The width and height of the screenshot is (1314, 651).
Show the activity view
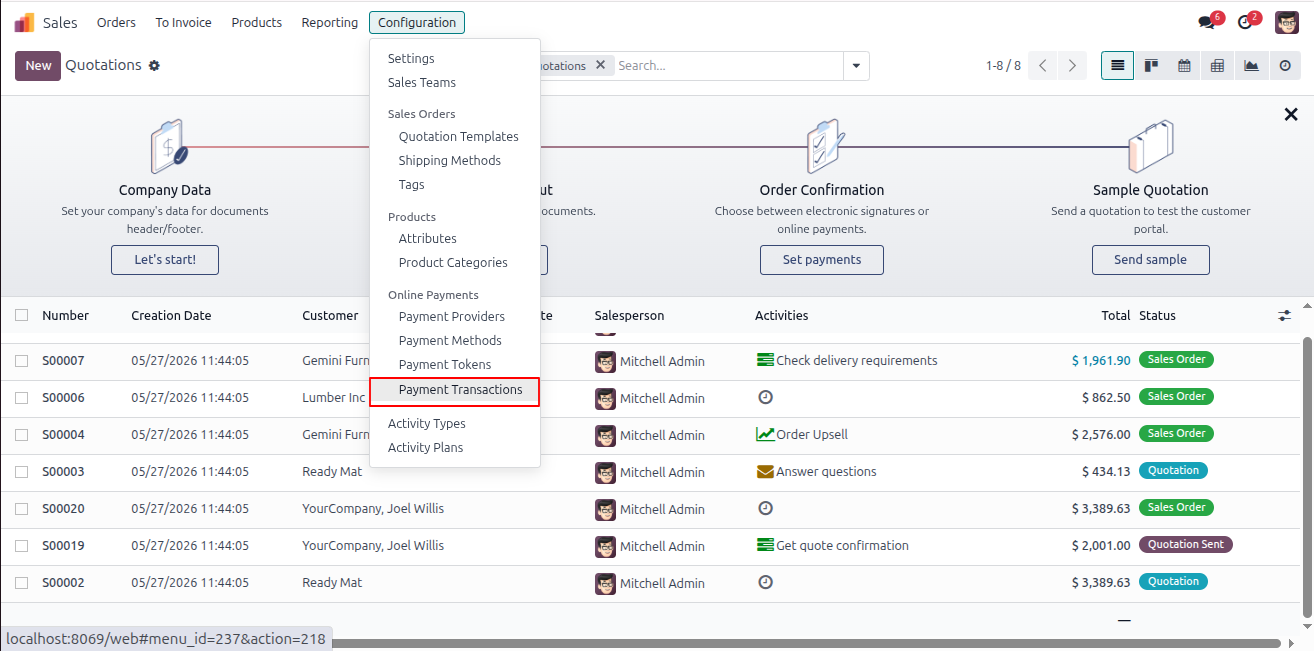tap(1285, 66)
